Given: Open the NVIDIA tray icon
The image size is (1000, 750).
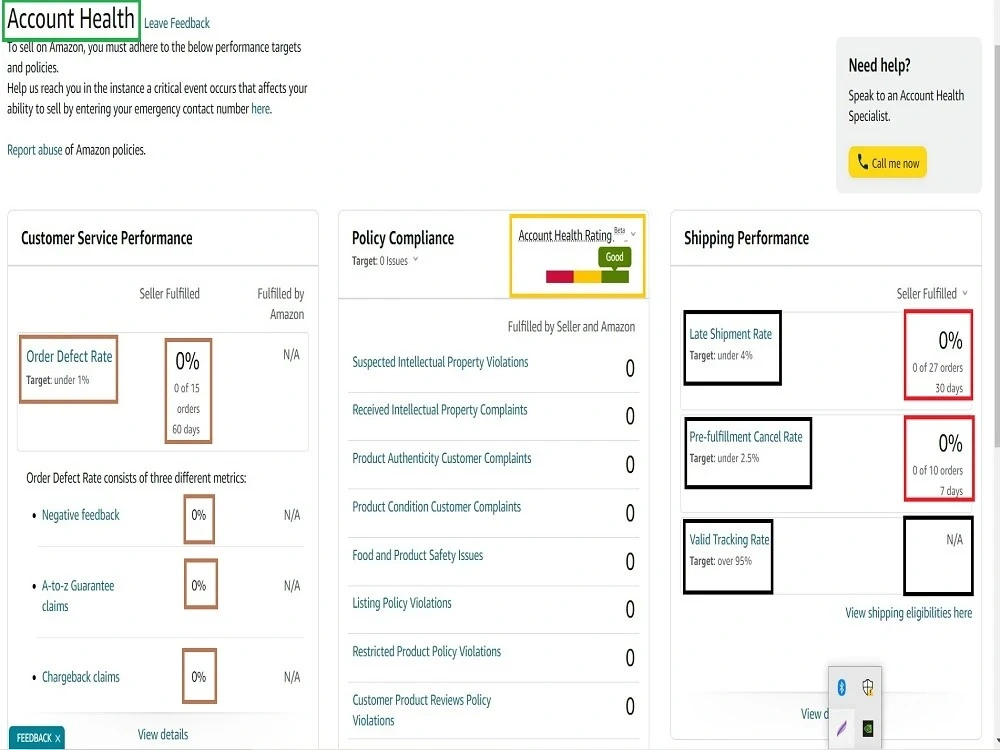Looking at the screenshot, I should pos(867,728).
